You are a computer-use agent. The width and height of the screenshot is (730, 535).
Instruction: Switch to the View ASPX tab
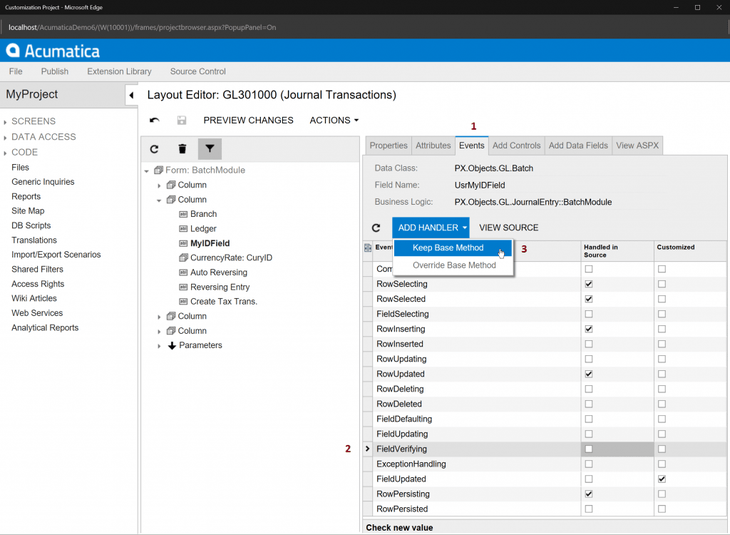[x=637, y=145]
